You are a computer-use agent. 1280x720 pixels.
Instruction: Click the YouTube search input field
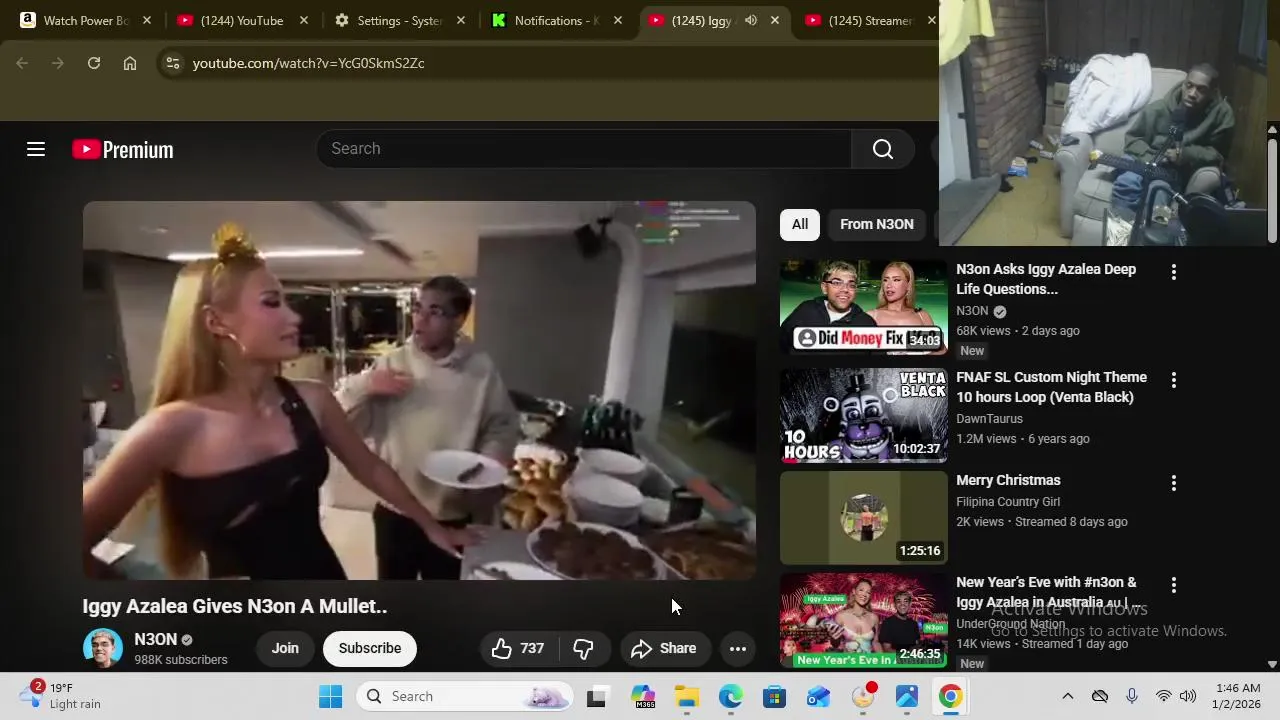[585, 149]
